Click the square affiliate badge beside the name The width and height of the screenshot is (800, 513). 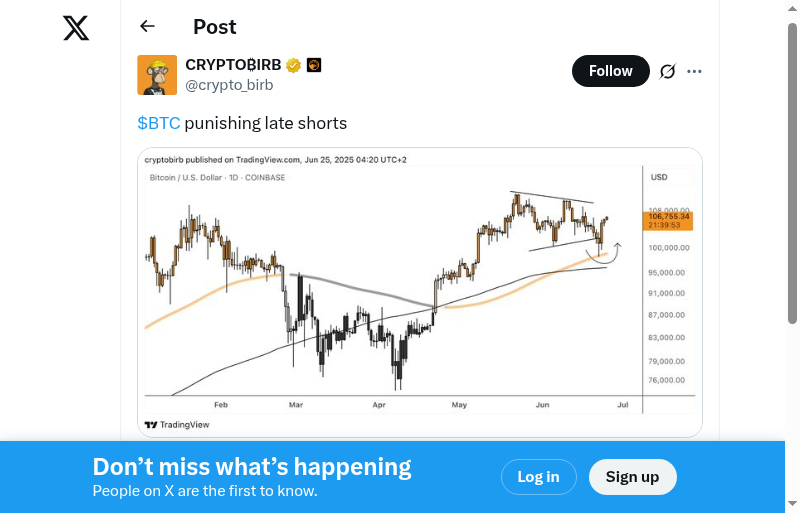point(313,65)
